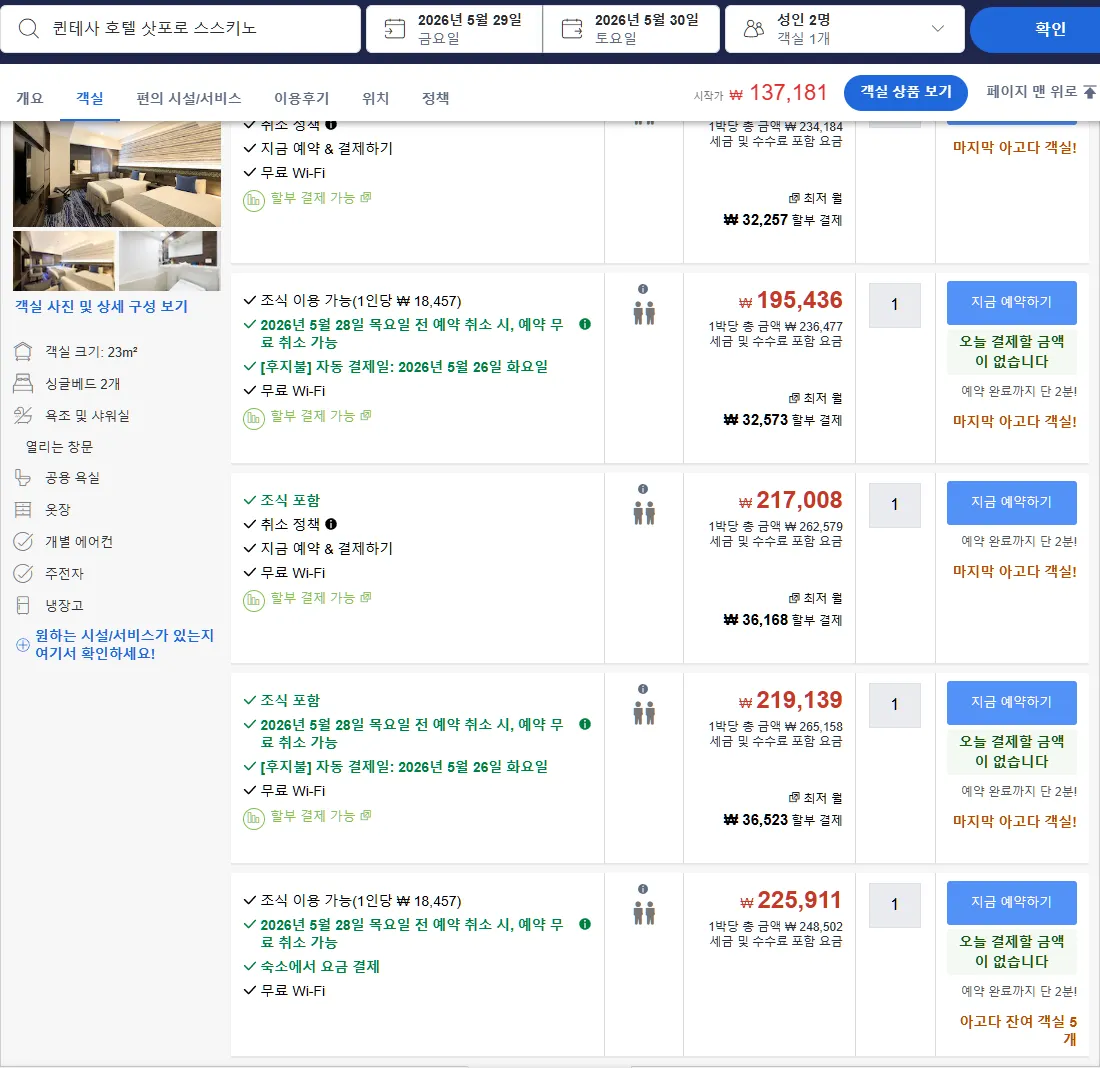The width and height of the screenshot is (1100, 1068).
Task: Click the two-guest occupancy icon in ₩219,139 row
Action: pyautogui.click(x=644, y=713)
